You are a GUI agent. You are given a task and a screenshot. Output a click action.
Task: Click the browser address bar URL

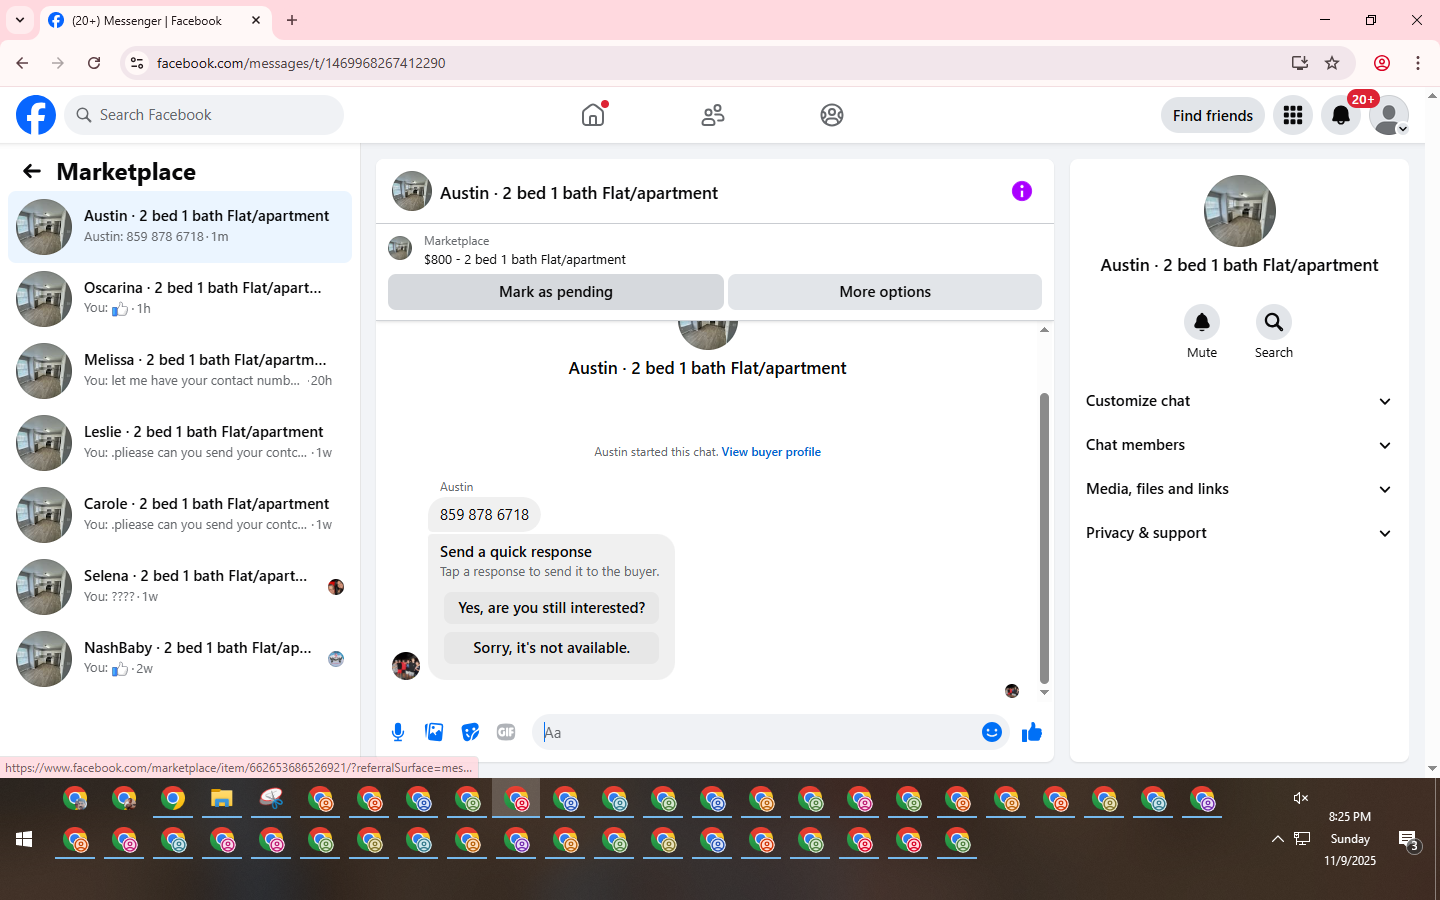pos(301,63)
